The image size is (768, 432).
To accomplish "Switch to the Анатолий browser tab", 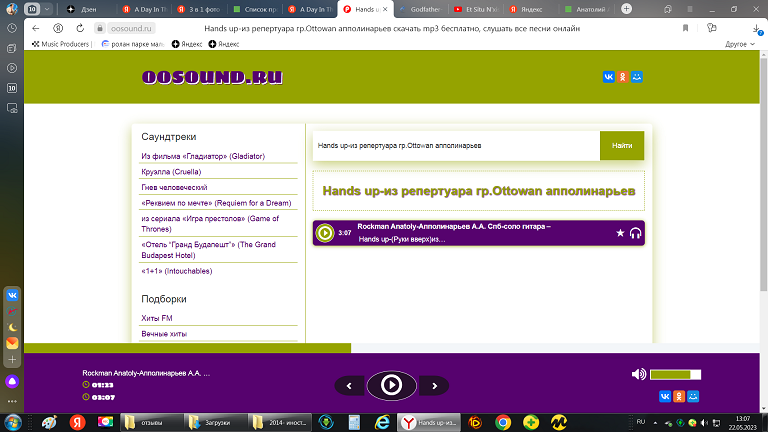I will 586,9.
